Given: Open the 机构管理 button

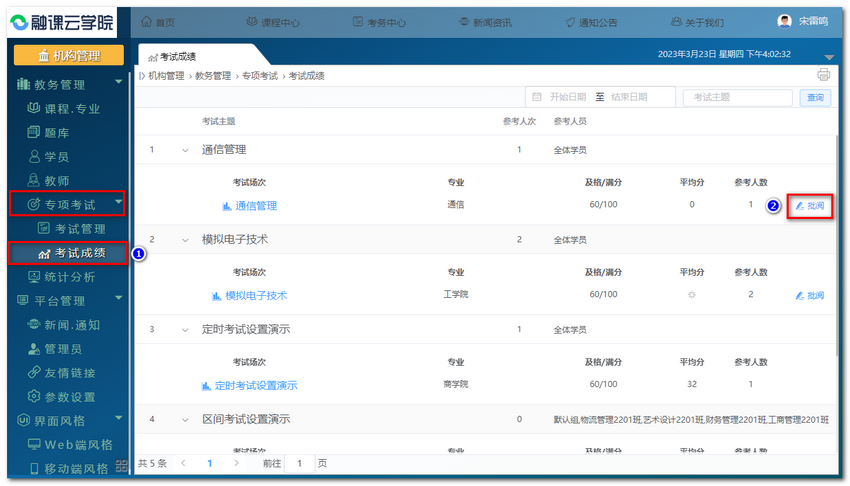Looking at the screenshot, I should 69,55.
